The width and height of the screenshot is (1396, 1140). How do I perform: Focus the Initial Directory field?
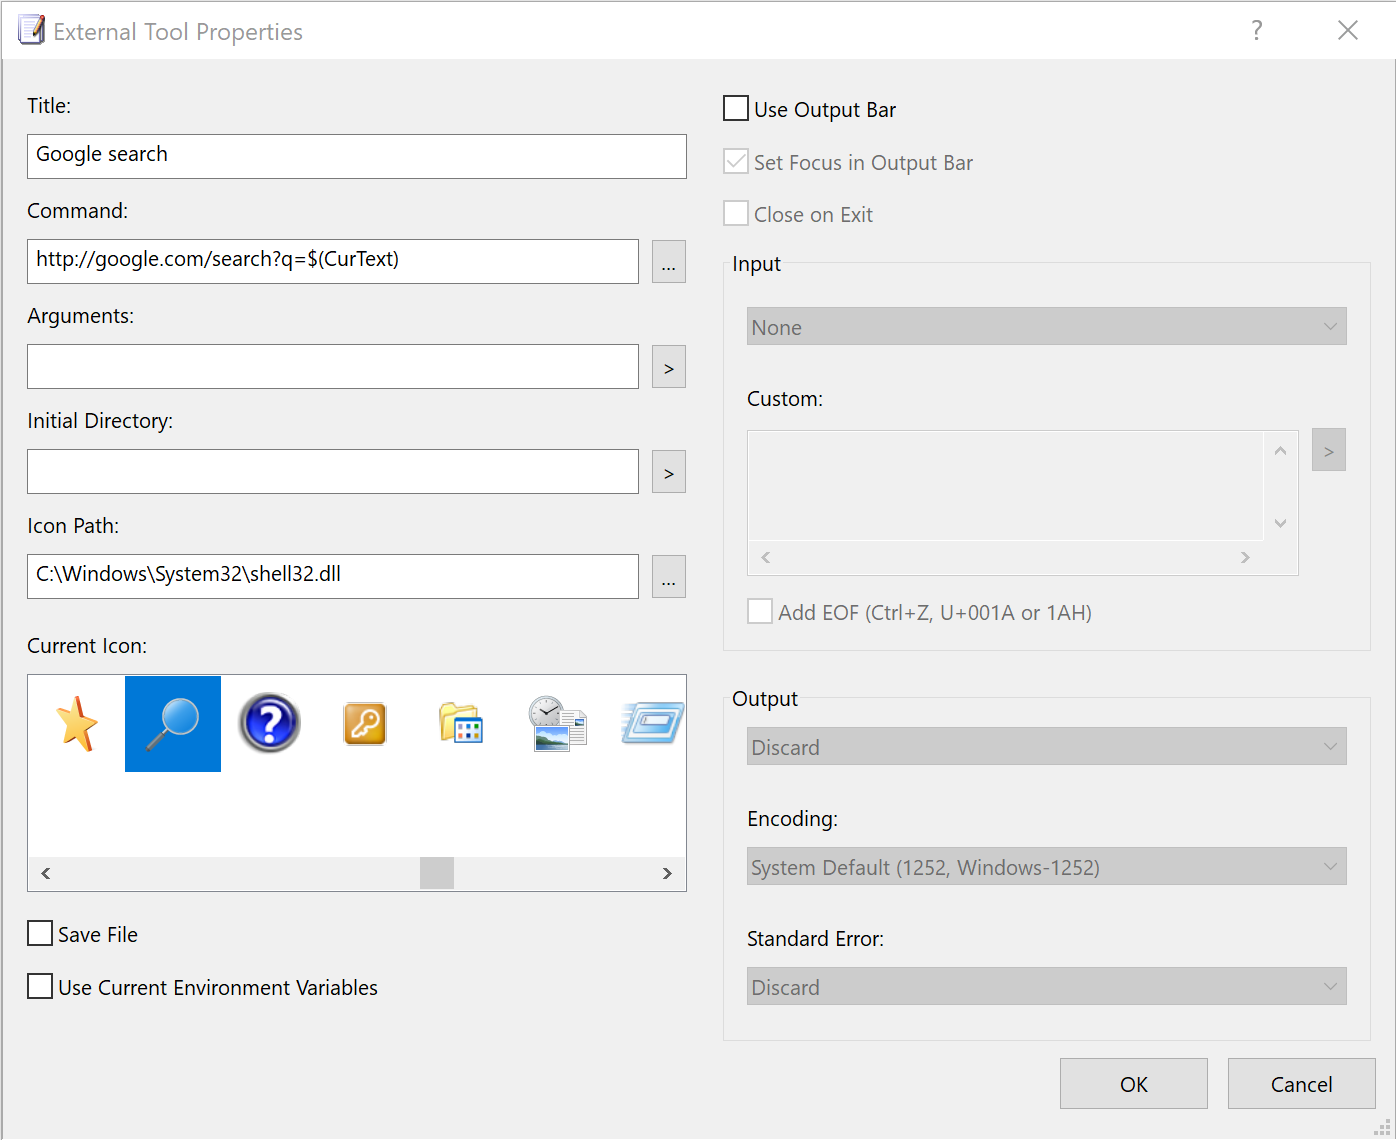333,471
